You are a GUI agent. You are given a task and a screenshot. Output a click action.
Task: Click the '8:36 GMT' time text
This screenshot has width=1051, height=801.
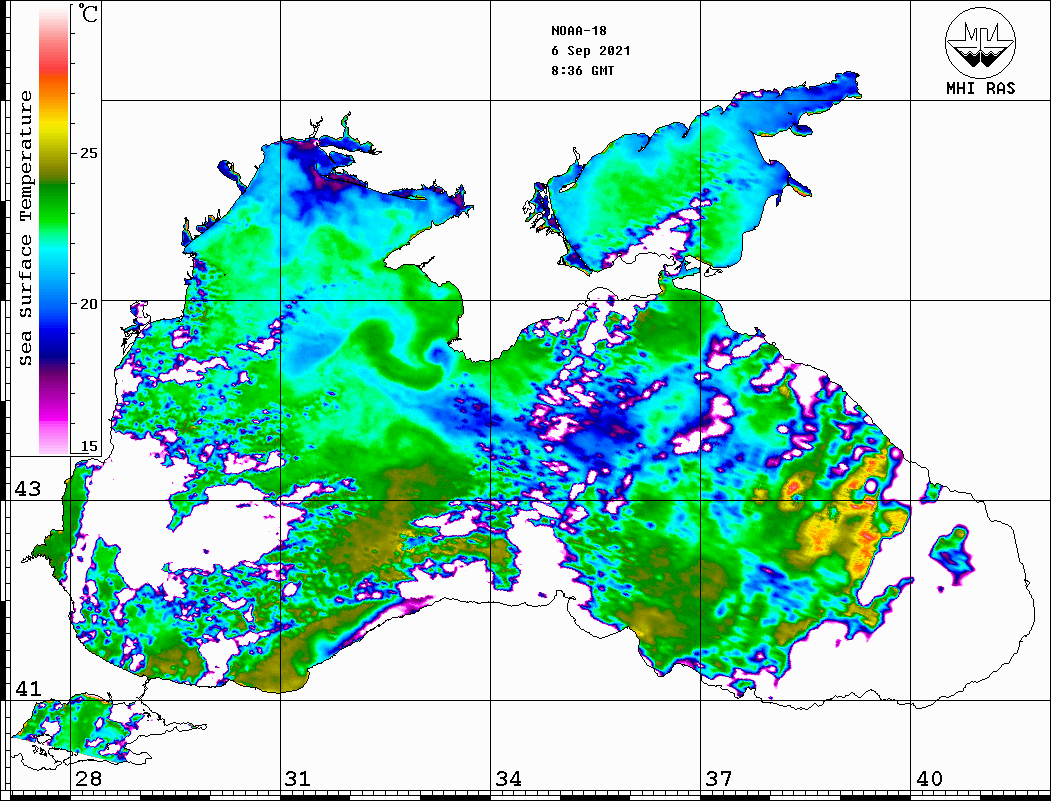pyautogui.click(x=582, y=71)
